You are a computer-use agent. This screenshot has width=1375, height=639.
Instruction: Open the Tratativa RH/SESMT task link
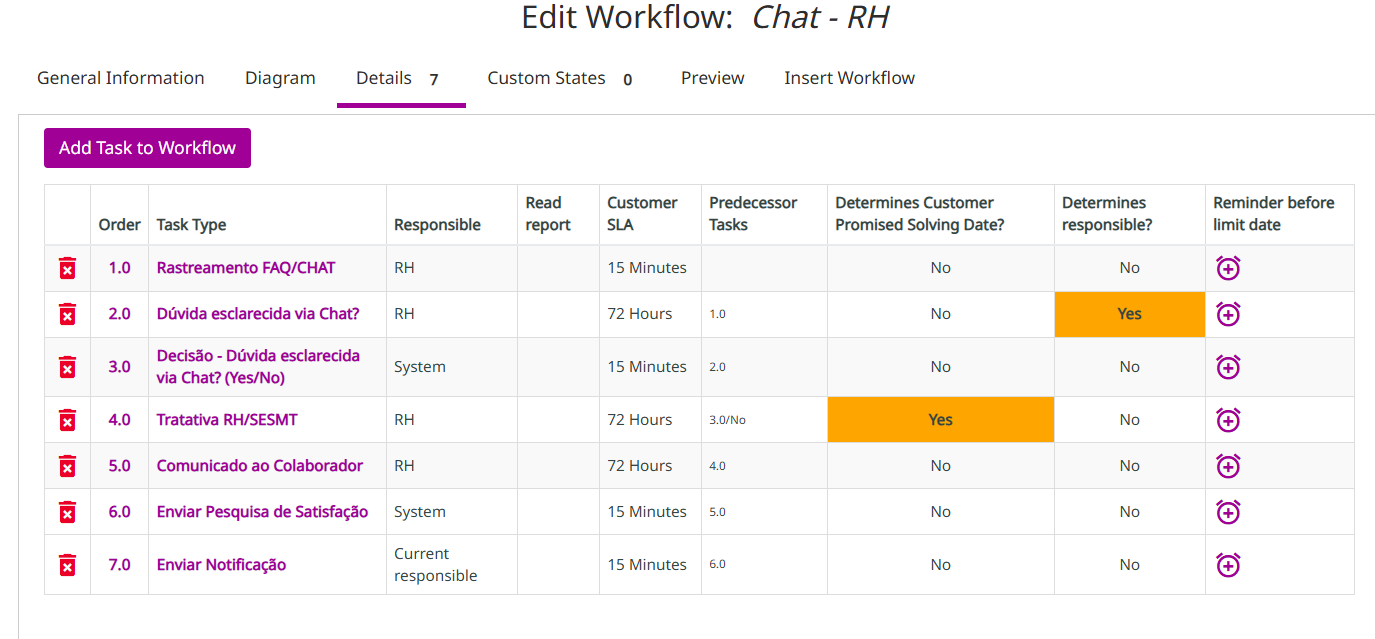coord(227,420)
